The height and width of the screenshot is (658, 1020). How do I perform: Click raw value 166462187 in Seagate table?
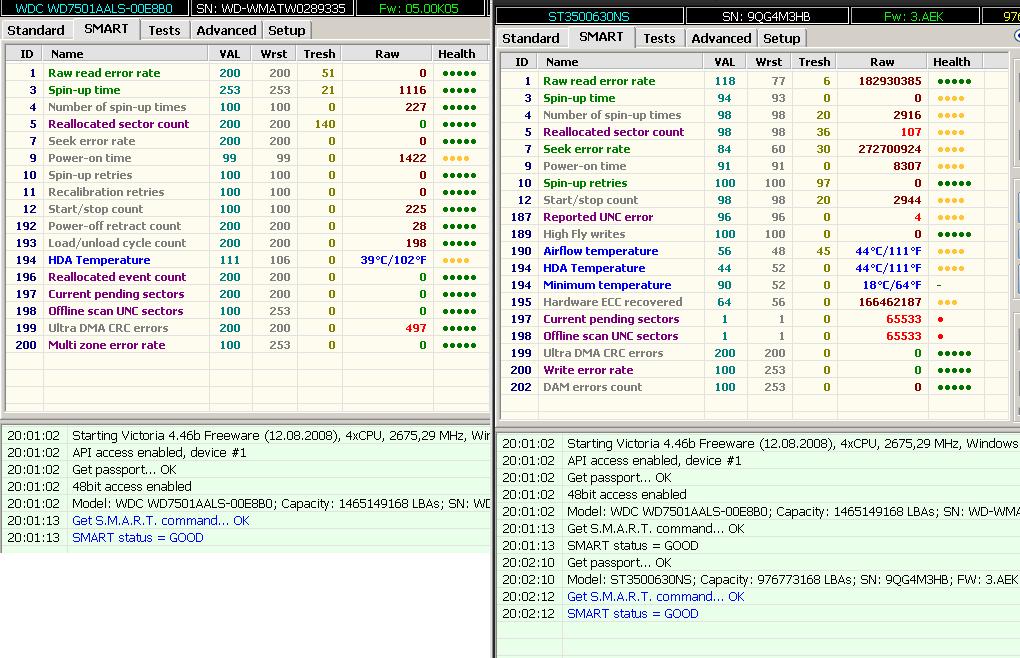889,302
